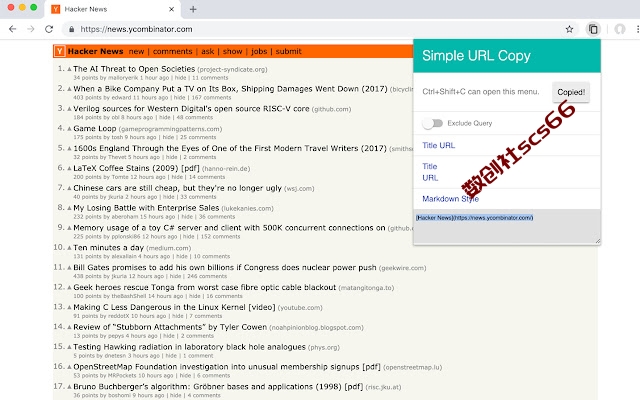640x400 pixels.
Task: Open the 'comments' header link
Action: pyautogui.click(x=172, y=51)
